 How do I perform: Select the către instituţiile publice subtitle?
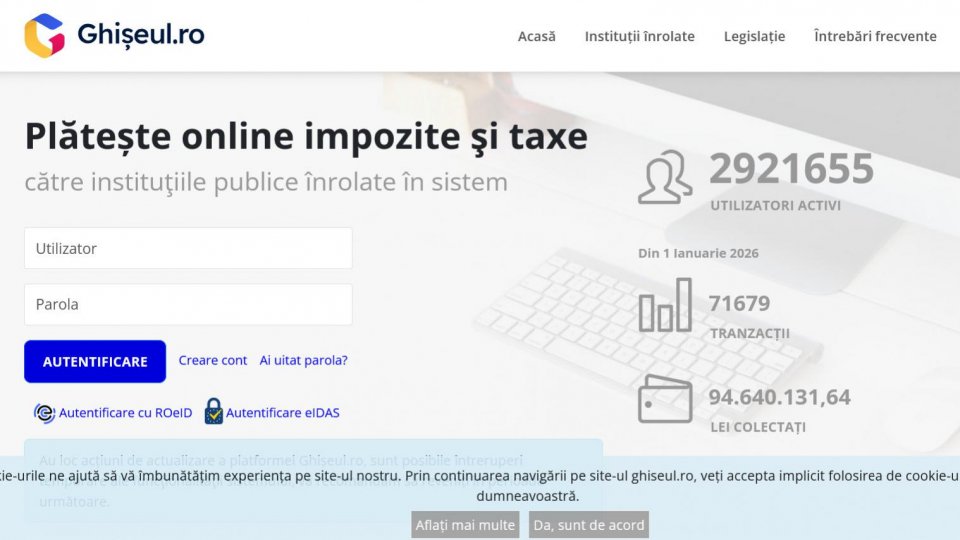coord(266,182)
